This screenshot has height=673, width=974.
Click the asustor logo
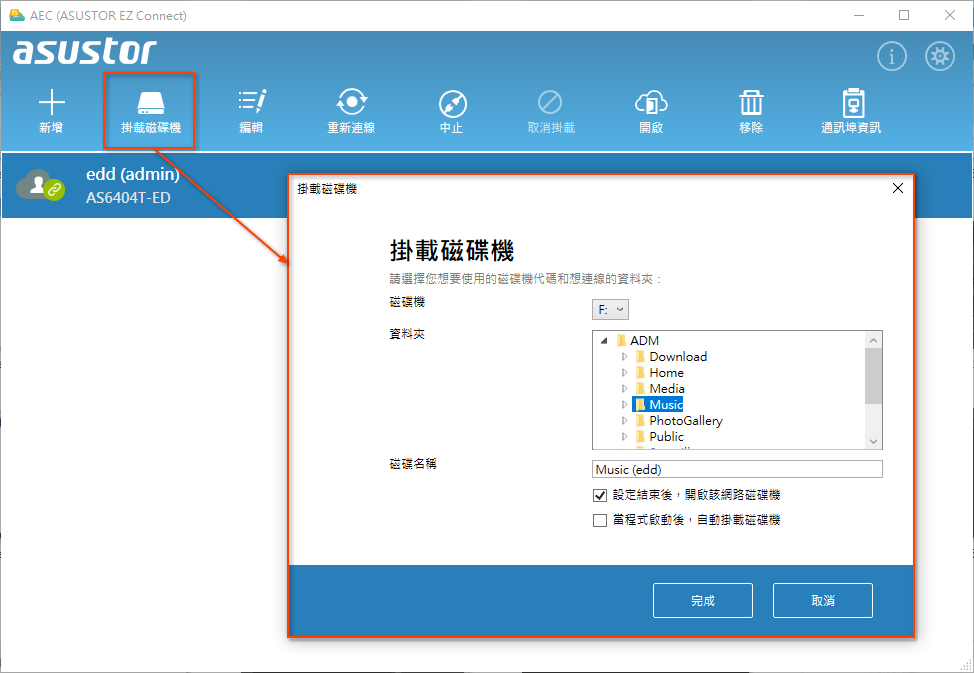[84, 52]
